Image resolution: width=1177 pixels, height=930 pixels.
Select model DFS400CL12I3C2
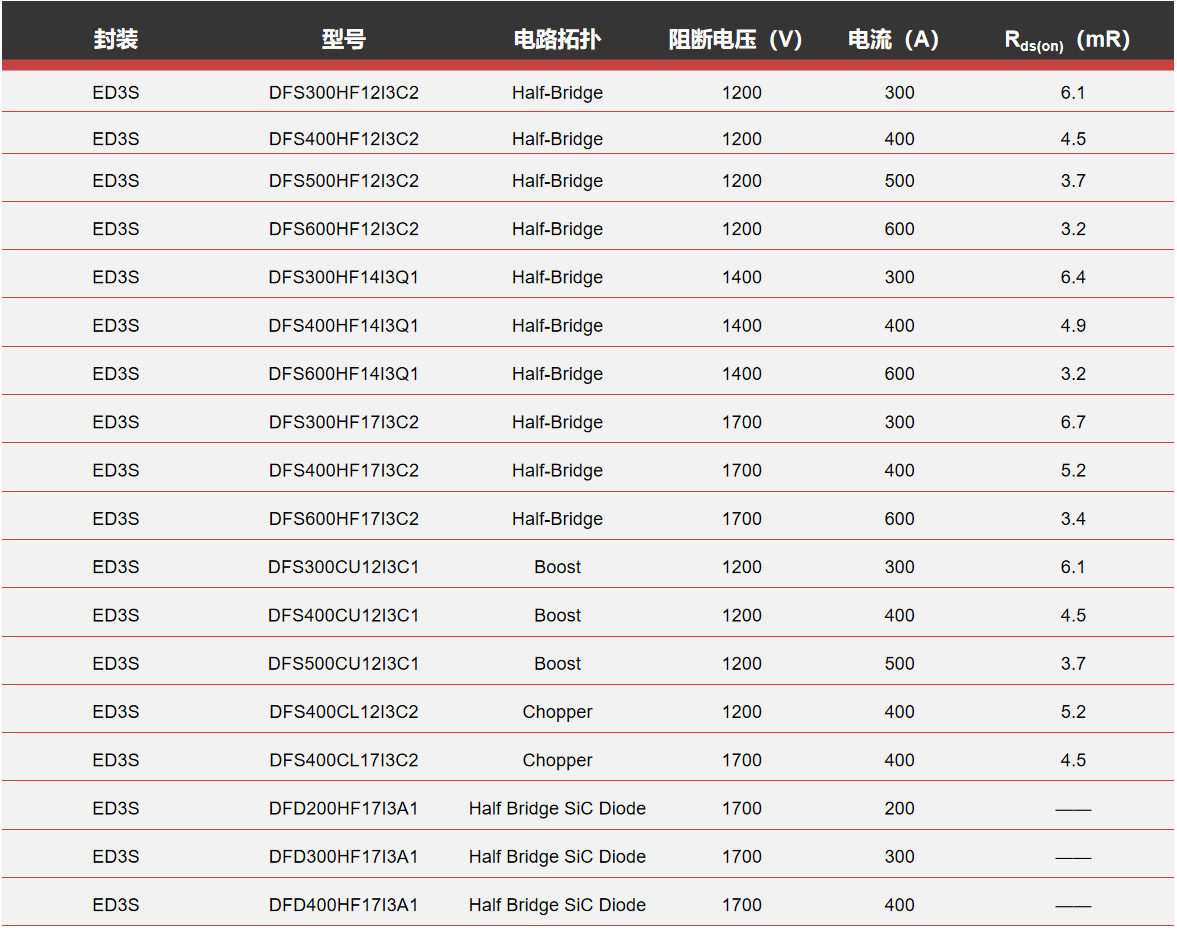(344, 712)
